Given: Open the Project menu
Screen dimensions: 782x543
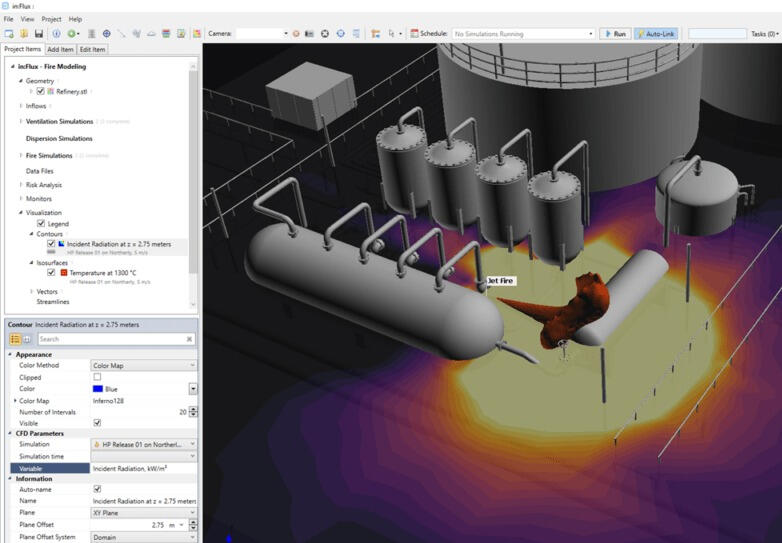Looking at the screenshot, I should (50, 19).
